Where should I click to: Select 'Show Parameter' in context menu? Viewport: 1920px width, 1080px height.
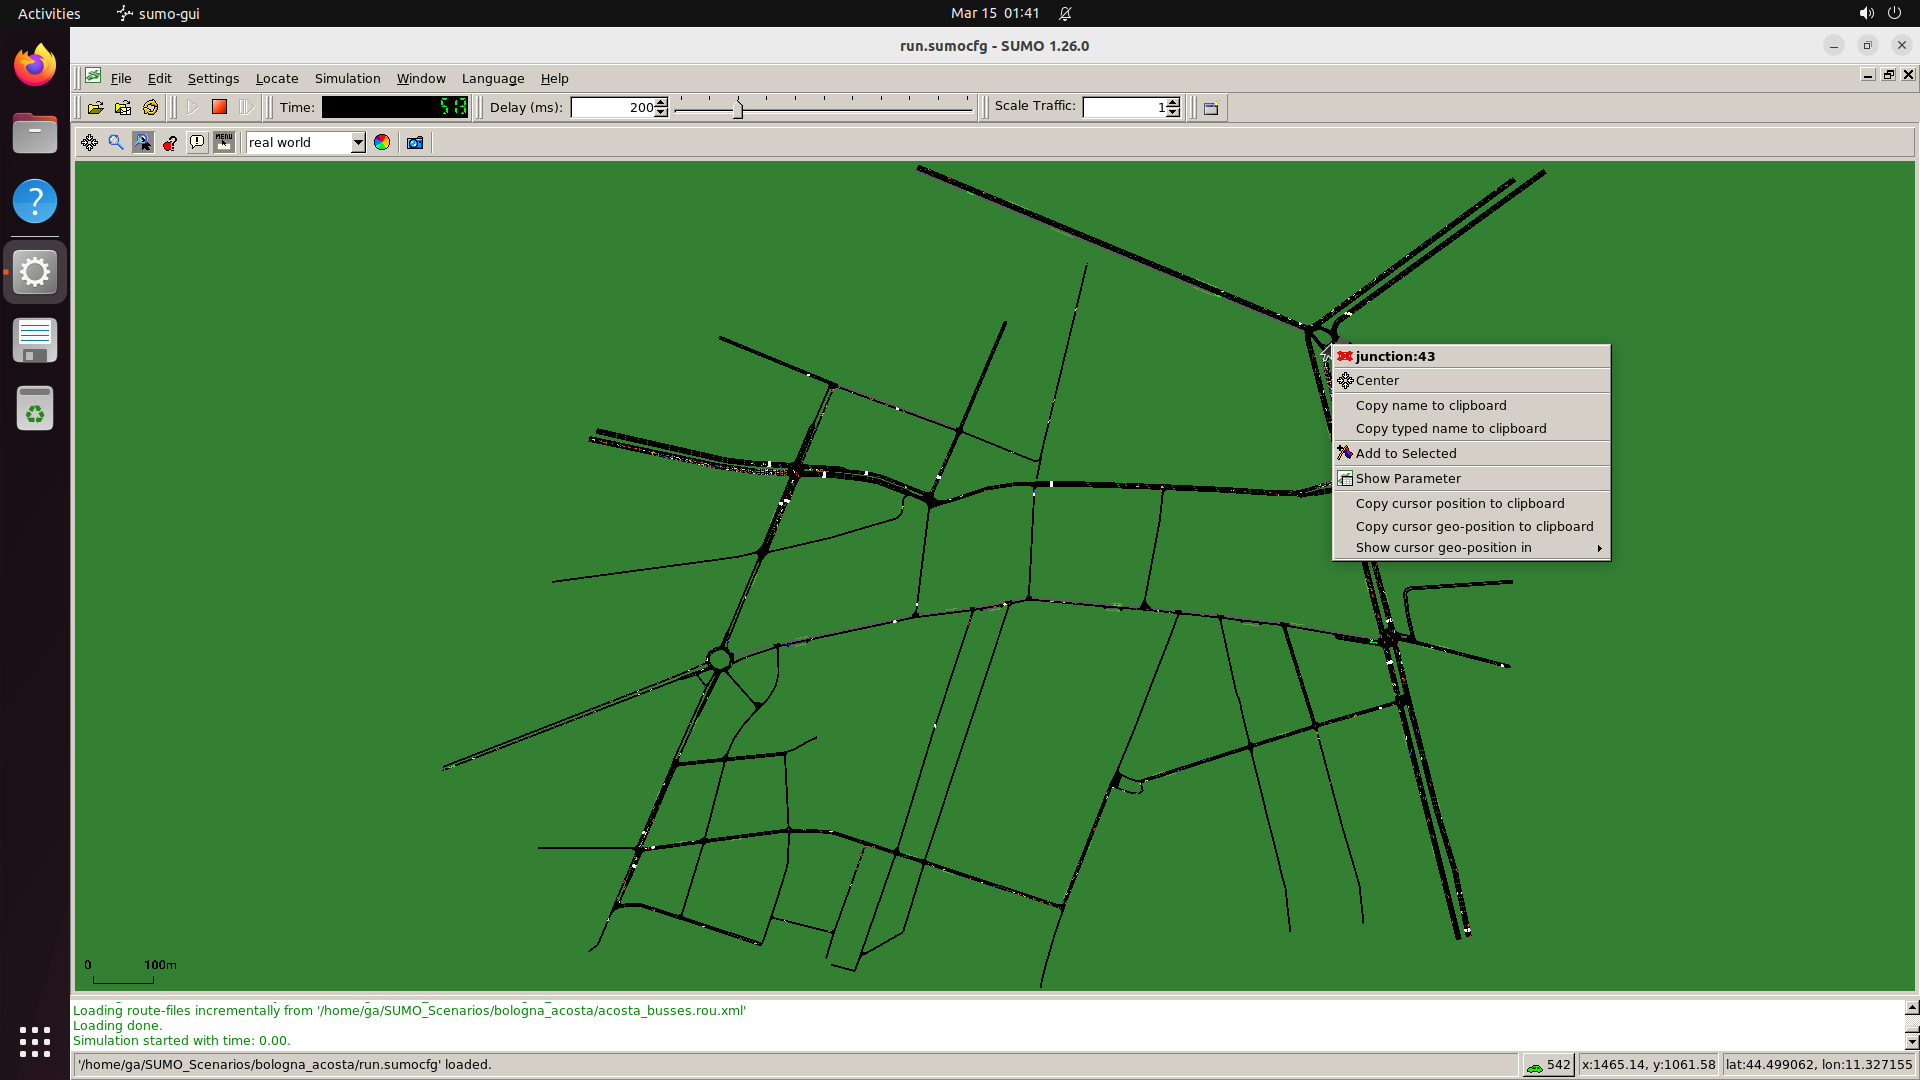click(1408, 479)
